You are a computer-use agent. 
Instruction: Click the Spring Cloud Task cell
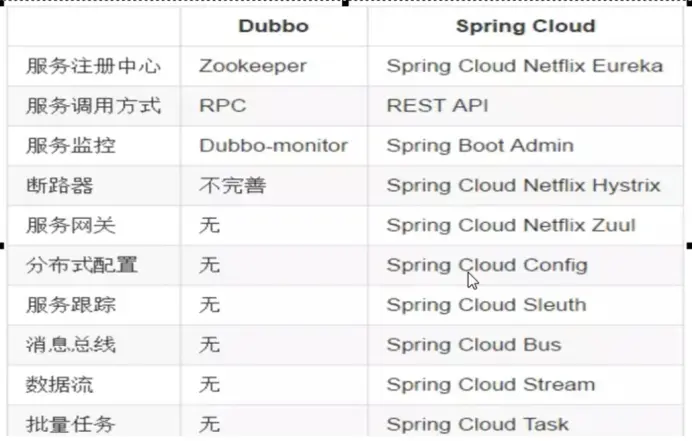(x=477, y=424)
